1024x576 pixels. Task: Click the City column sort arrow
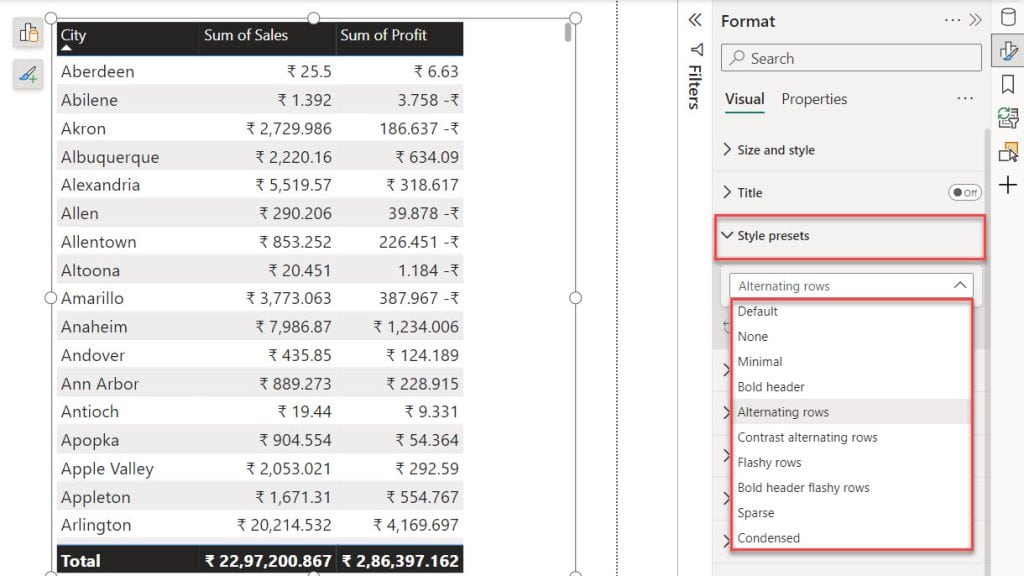point(66,48)
